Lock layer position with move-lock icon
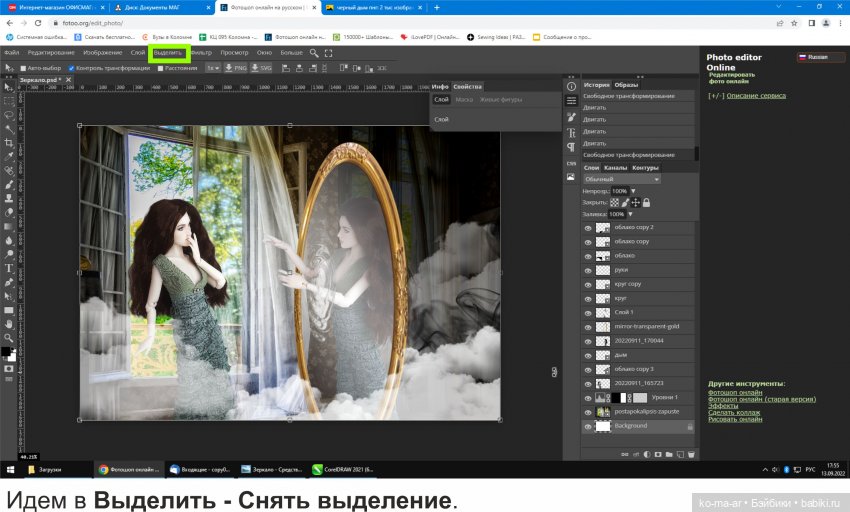Image resolution: width=850 pixels, height=512 pixels. 635,202
